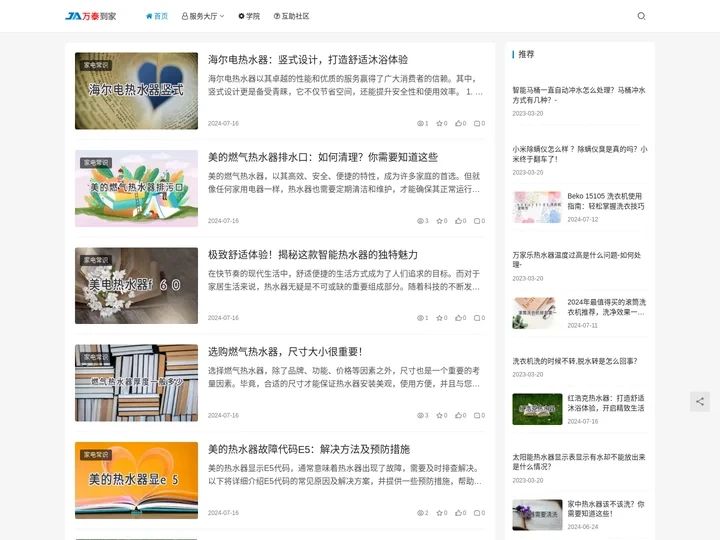Click views eye icon on 美的热水器故障代码E5 article

[x=422, y=513]
